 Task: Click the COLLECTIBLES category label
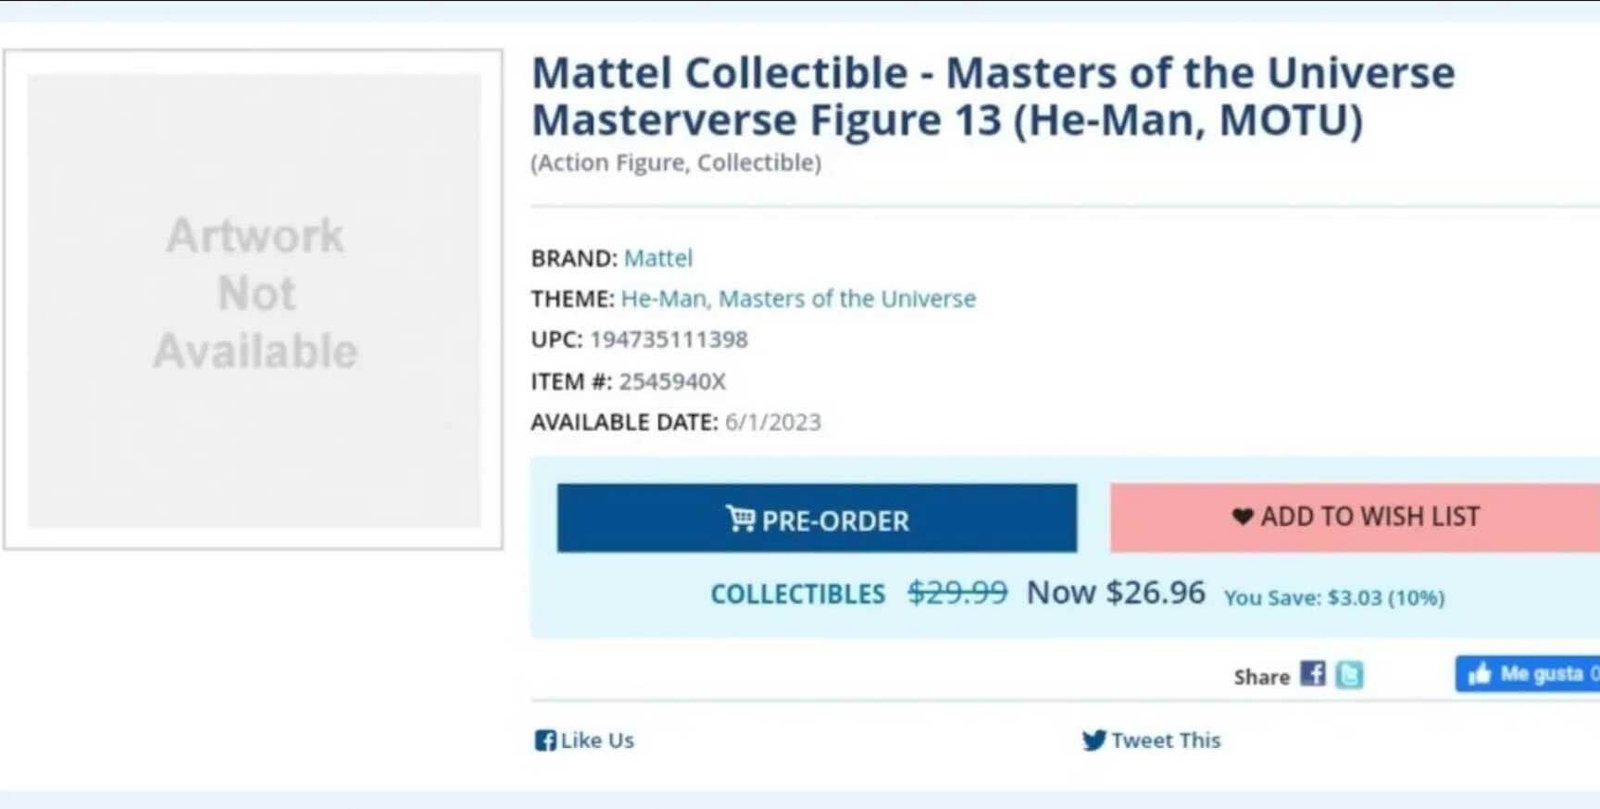pos(797,595)
